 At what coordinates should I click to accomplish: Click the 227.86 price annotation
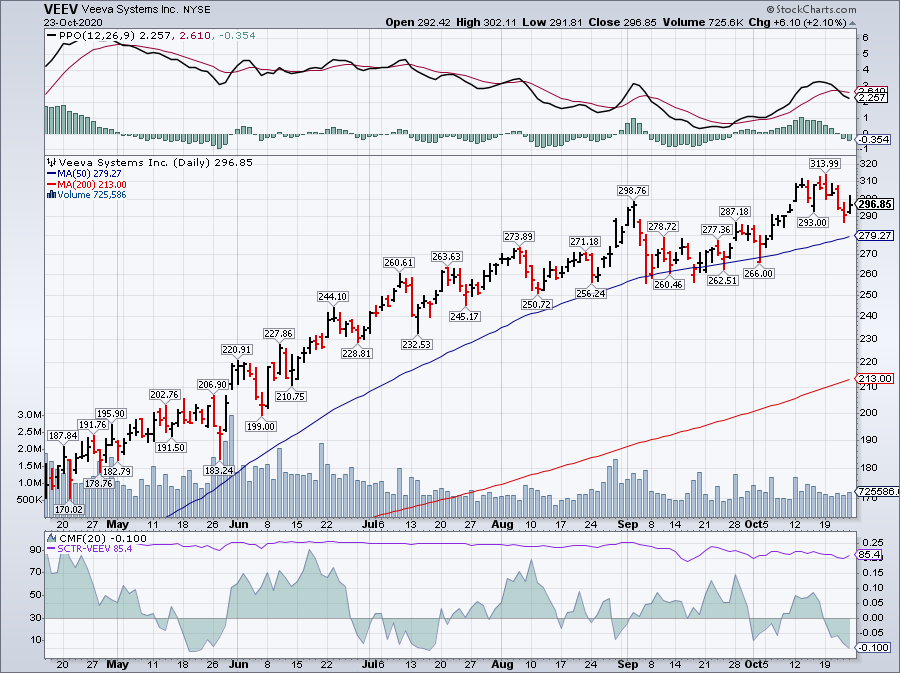278,333
